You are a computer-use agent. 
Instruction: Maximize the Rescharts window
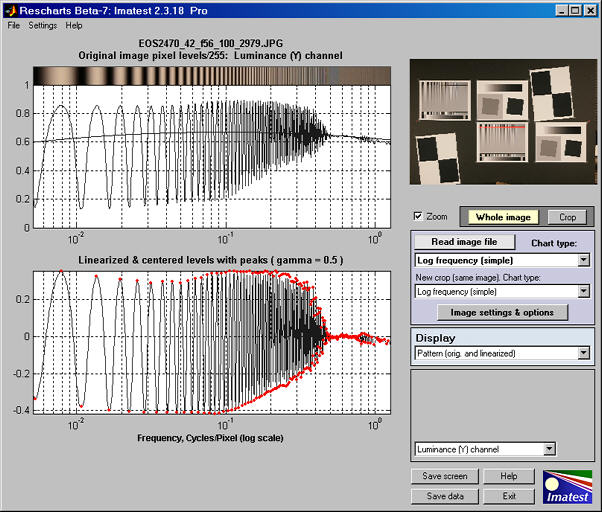point(576,10)
